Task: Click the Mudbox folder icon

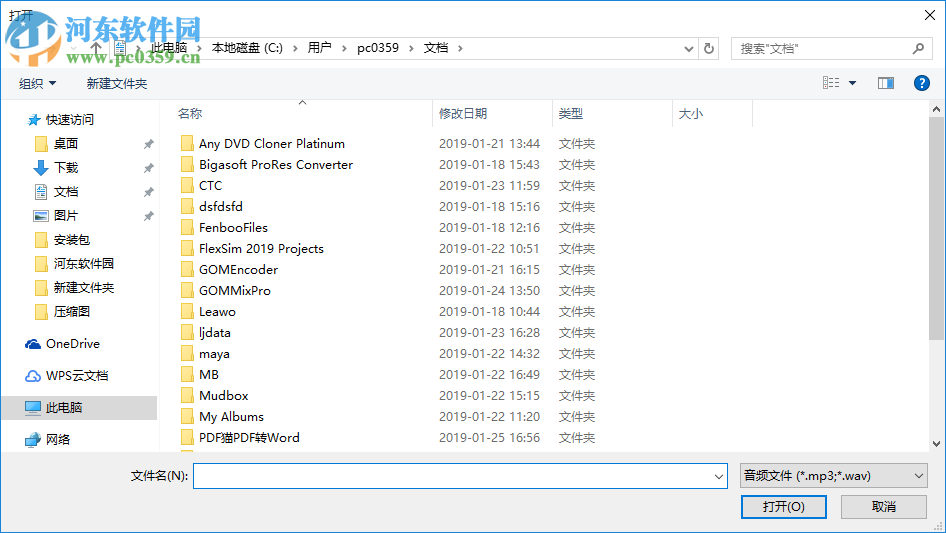Action: [188, 395]
